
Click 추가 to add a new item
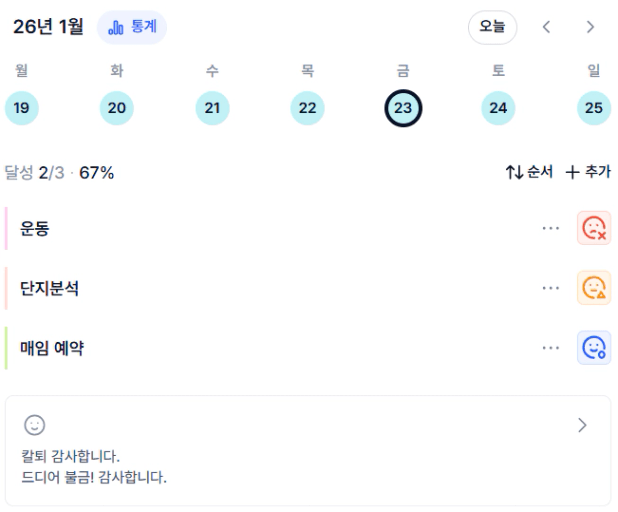[588, 172]
